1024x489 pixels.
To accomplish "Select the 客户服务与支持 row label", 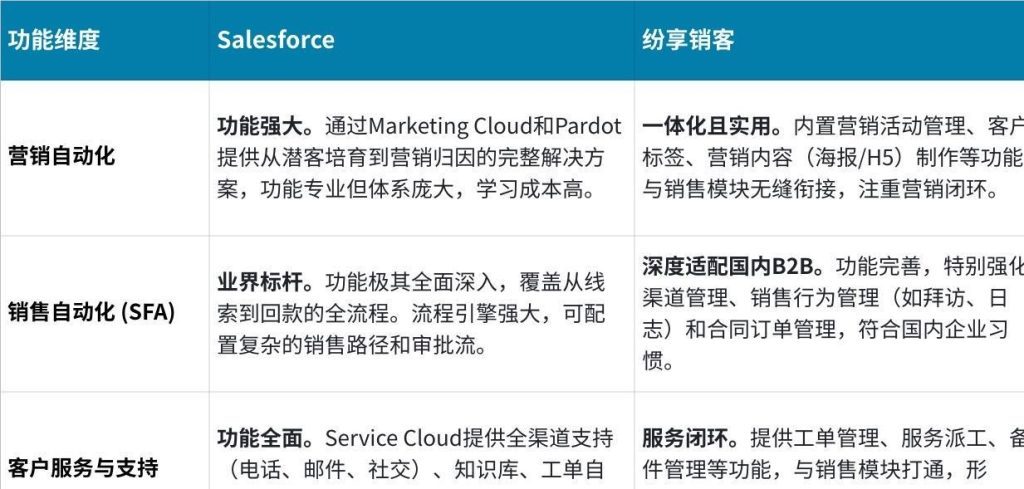I will 83,467.
